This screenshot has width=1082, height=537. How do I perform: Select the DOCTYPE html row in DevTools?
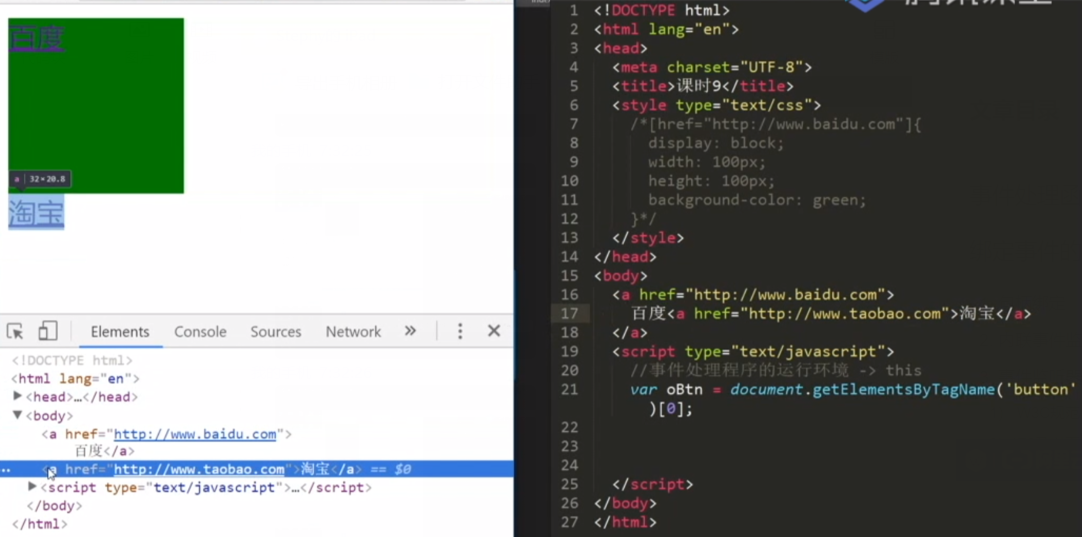[72, 361]
